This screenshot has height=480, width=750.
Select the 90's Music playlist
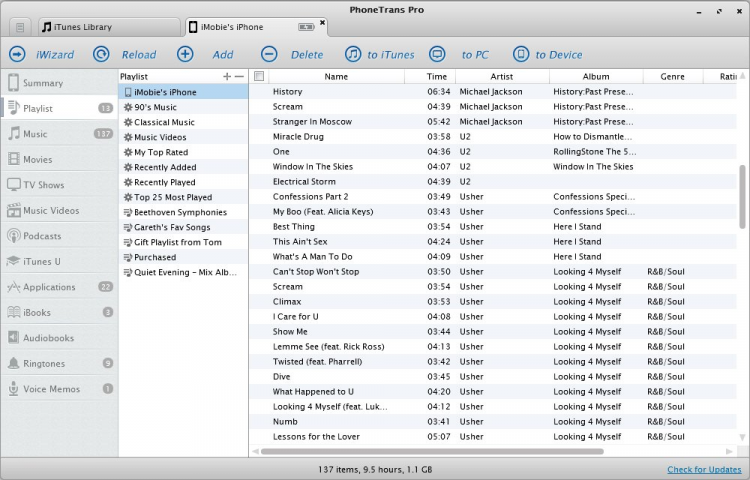pos(155,107)
